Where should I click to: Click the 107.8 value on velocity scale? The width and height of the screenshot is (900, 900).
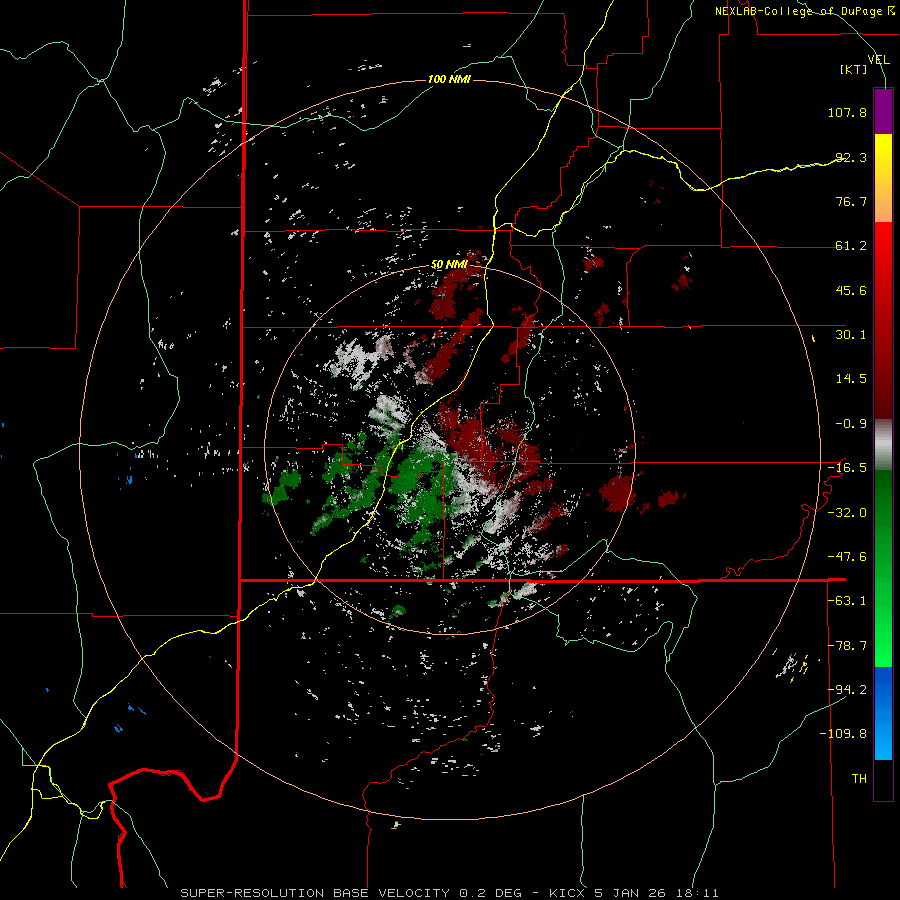pos(847,112)
